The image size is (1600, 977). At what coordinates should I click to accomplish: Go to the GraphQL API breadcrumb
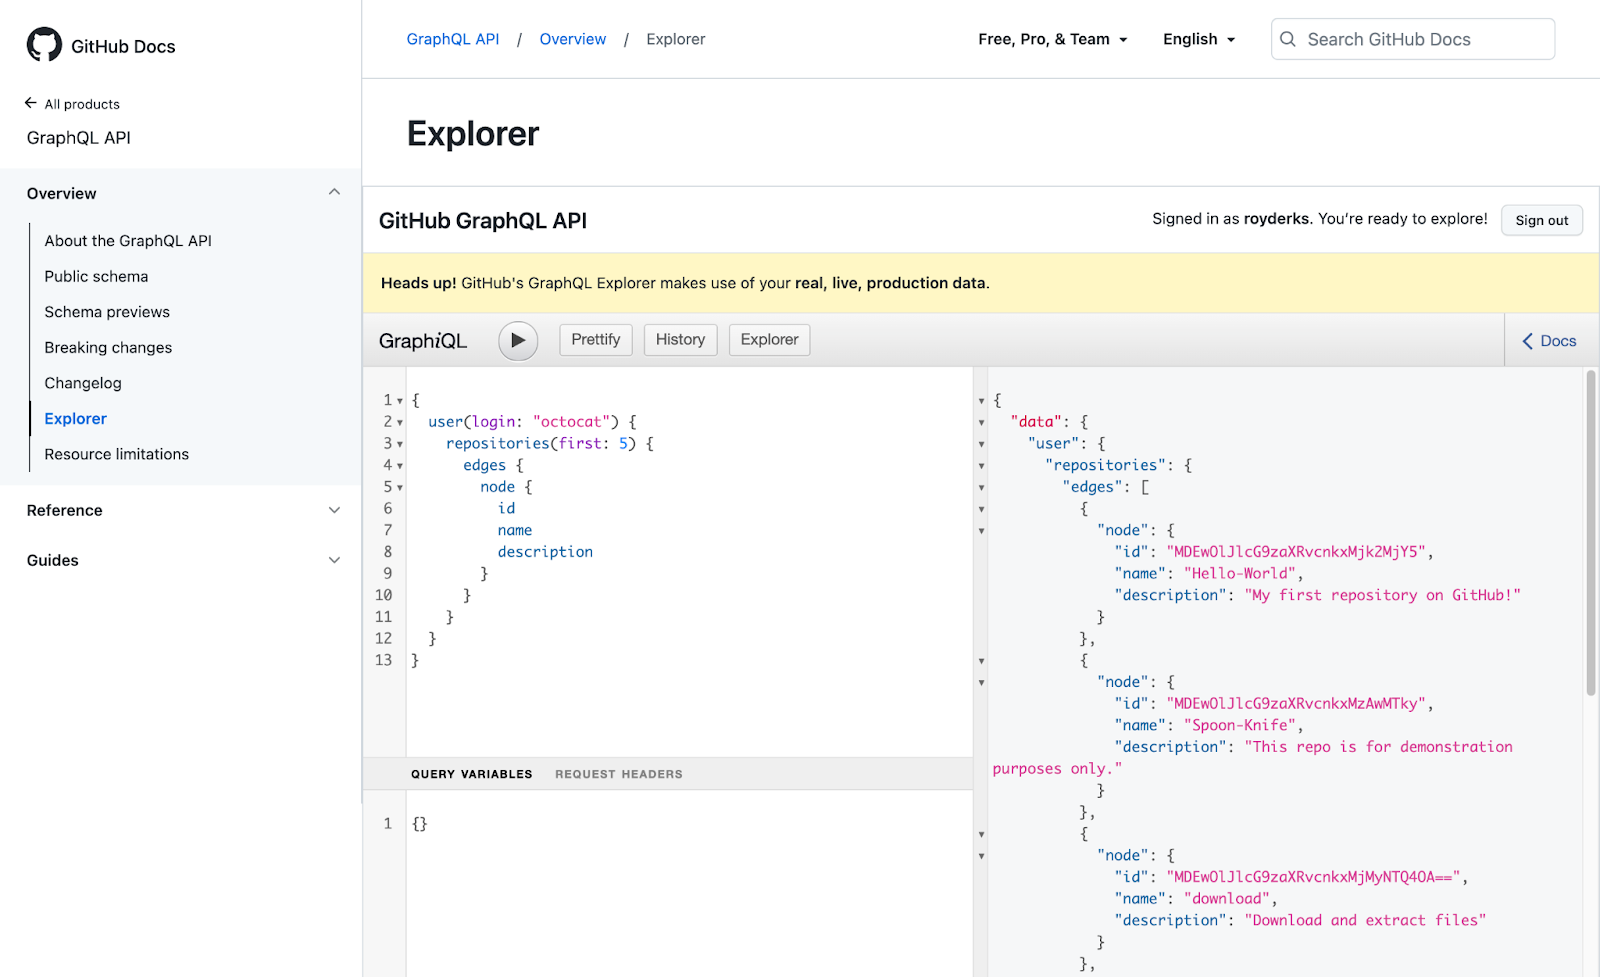[x=453, y=39]
